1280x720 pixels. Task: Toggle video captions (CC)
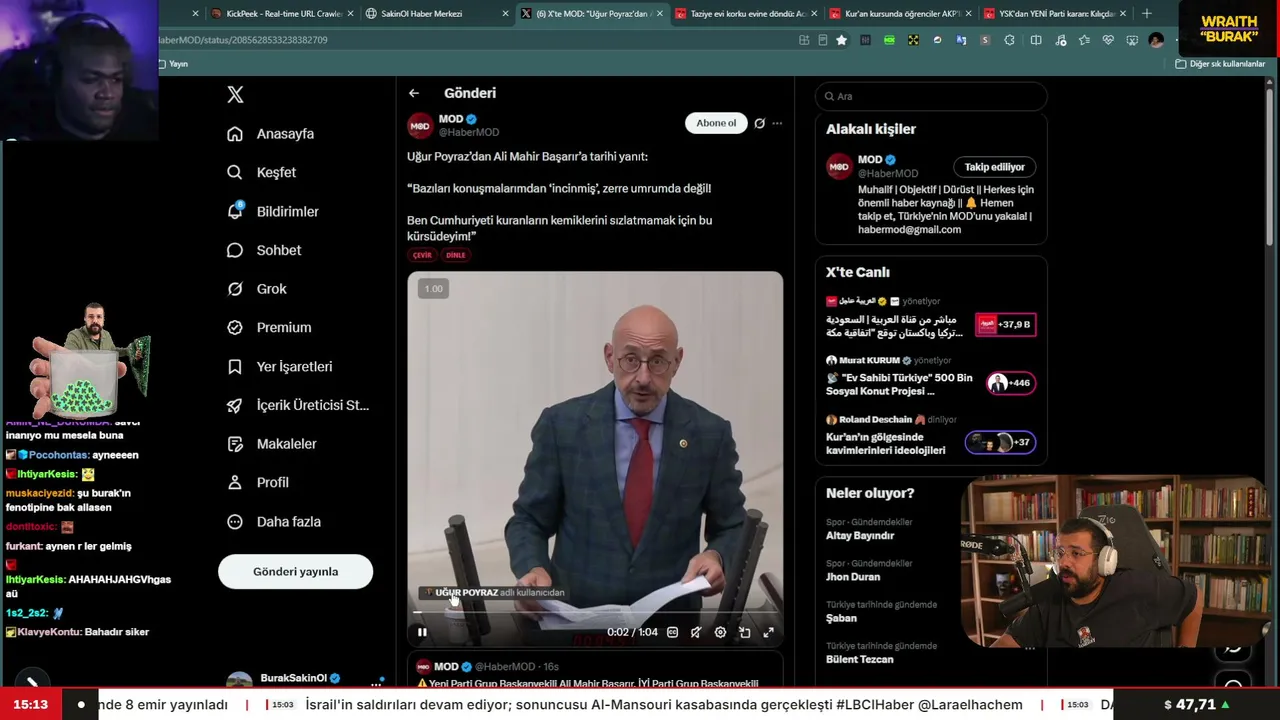coord(672,632)
